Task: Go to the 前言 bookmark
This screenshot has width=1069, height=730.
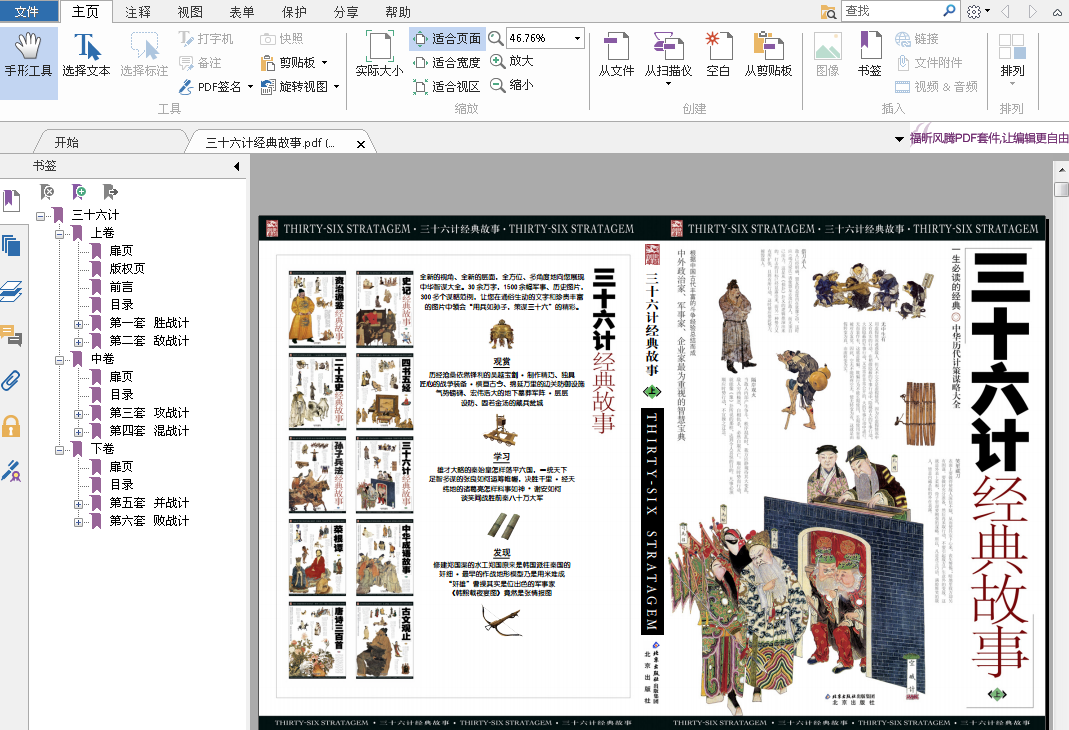Action: coord(121,287)
